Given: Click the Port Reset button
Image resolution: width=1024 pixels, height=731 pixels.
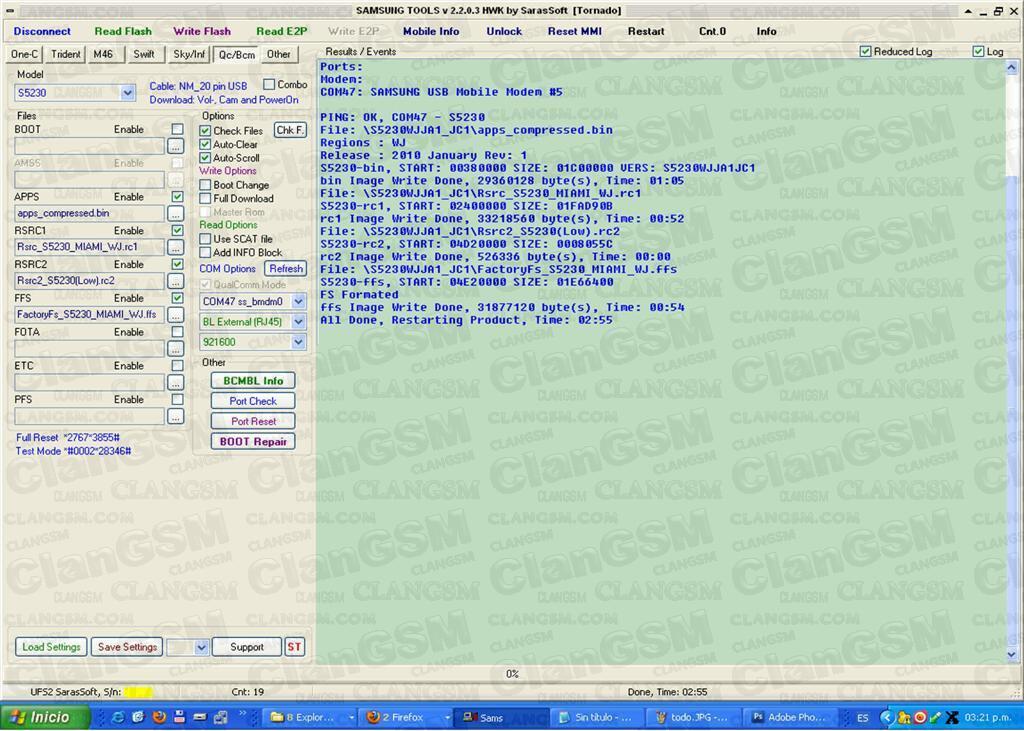Looking at the screenshot, I should coord(253,421).
